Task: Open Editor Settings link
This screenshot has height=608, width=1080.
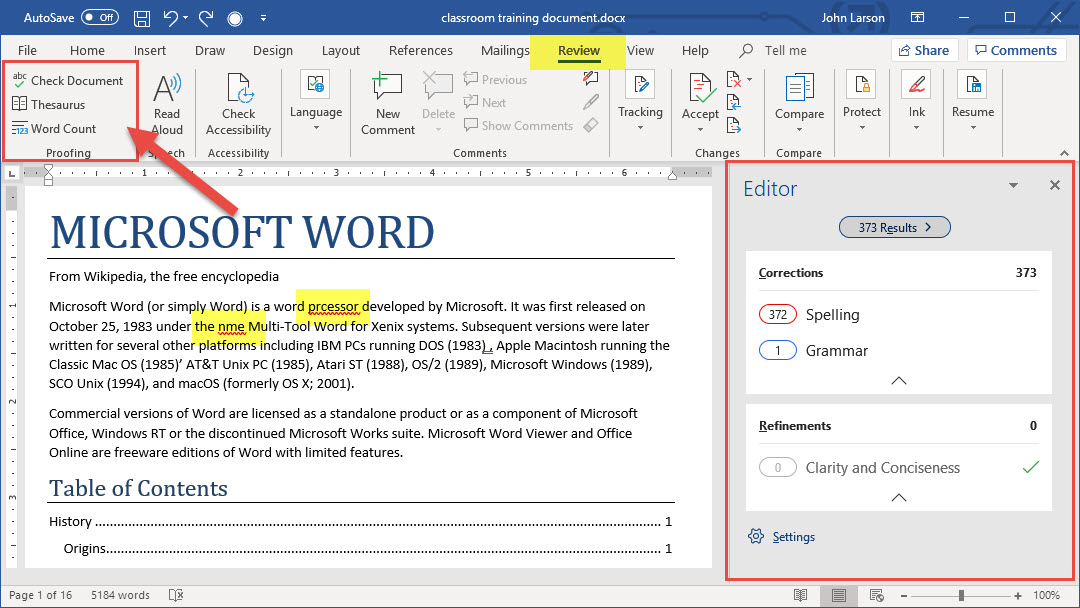Action: tap(793, 537)
